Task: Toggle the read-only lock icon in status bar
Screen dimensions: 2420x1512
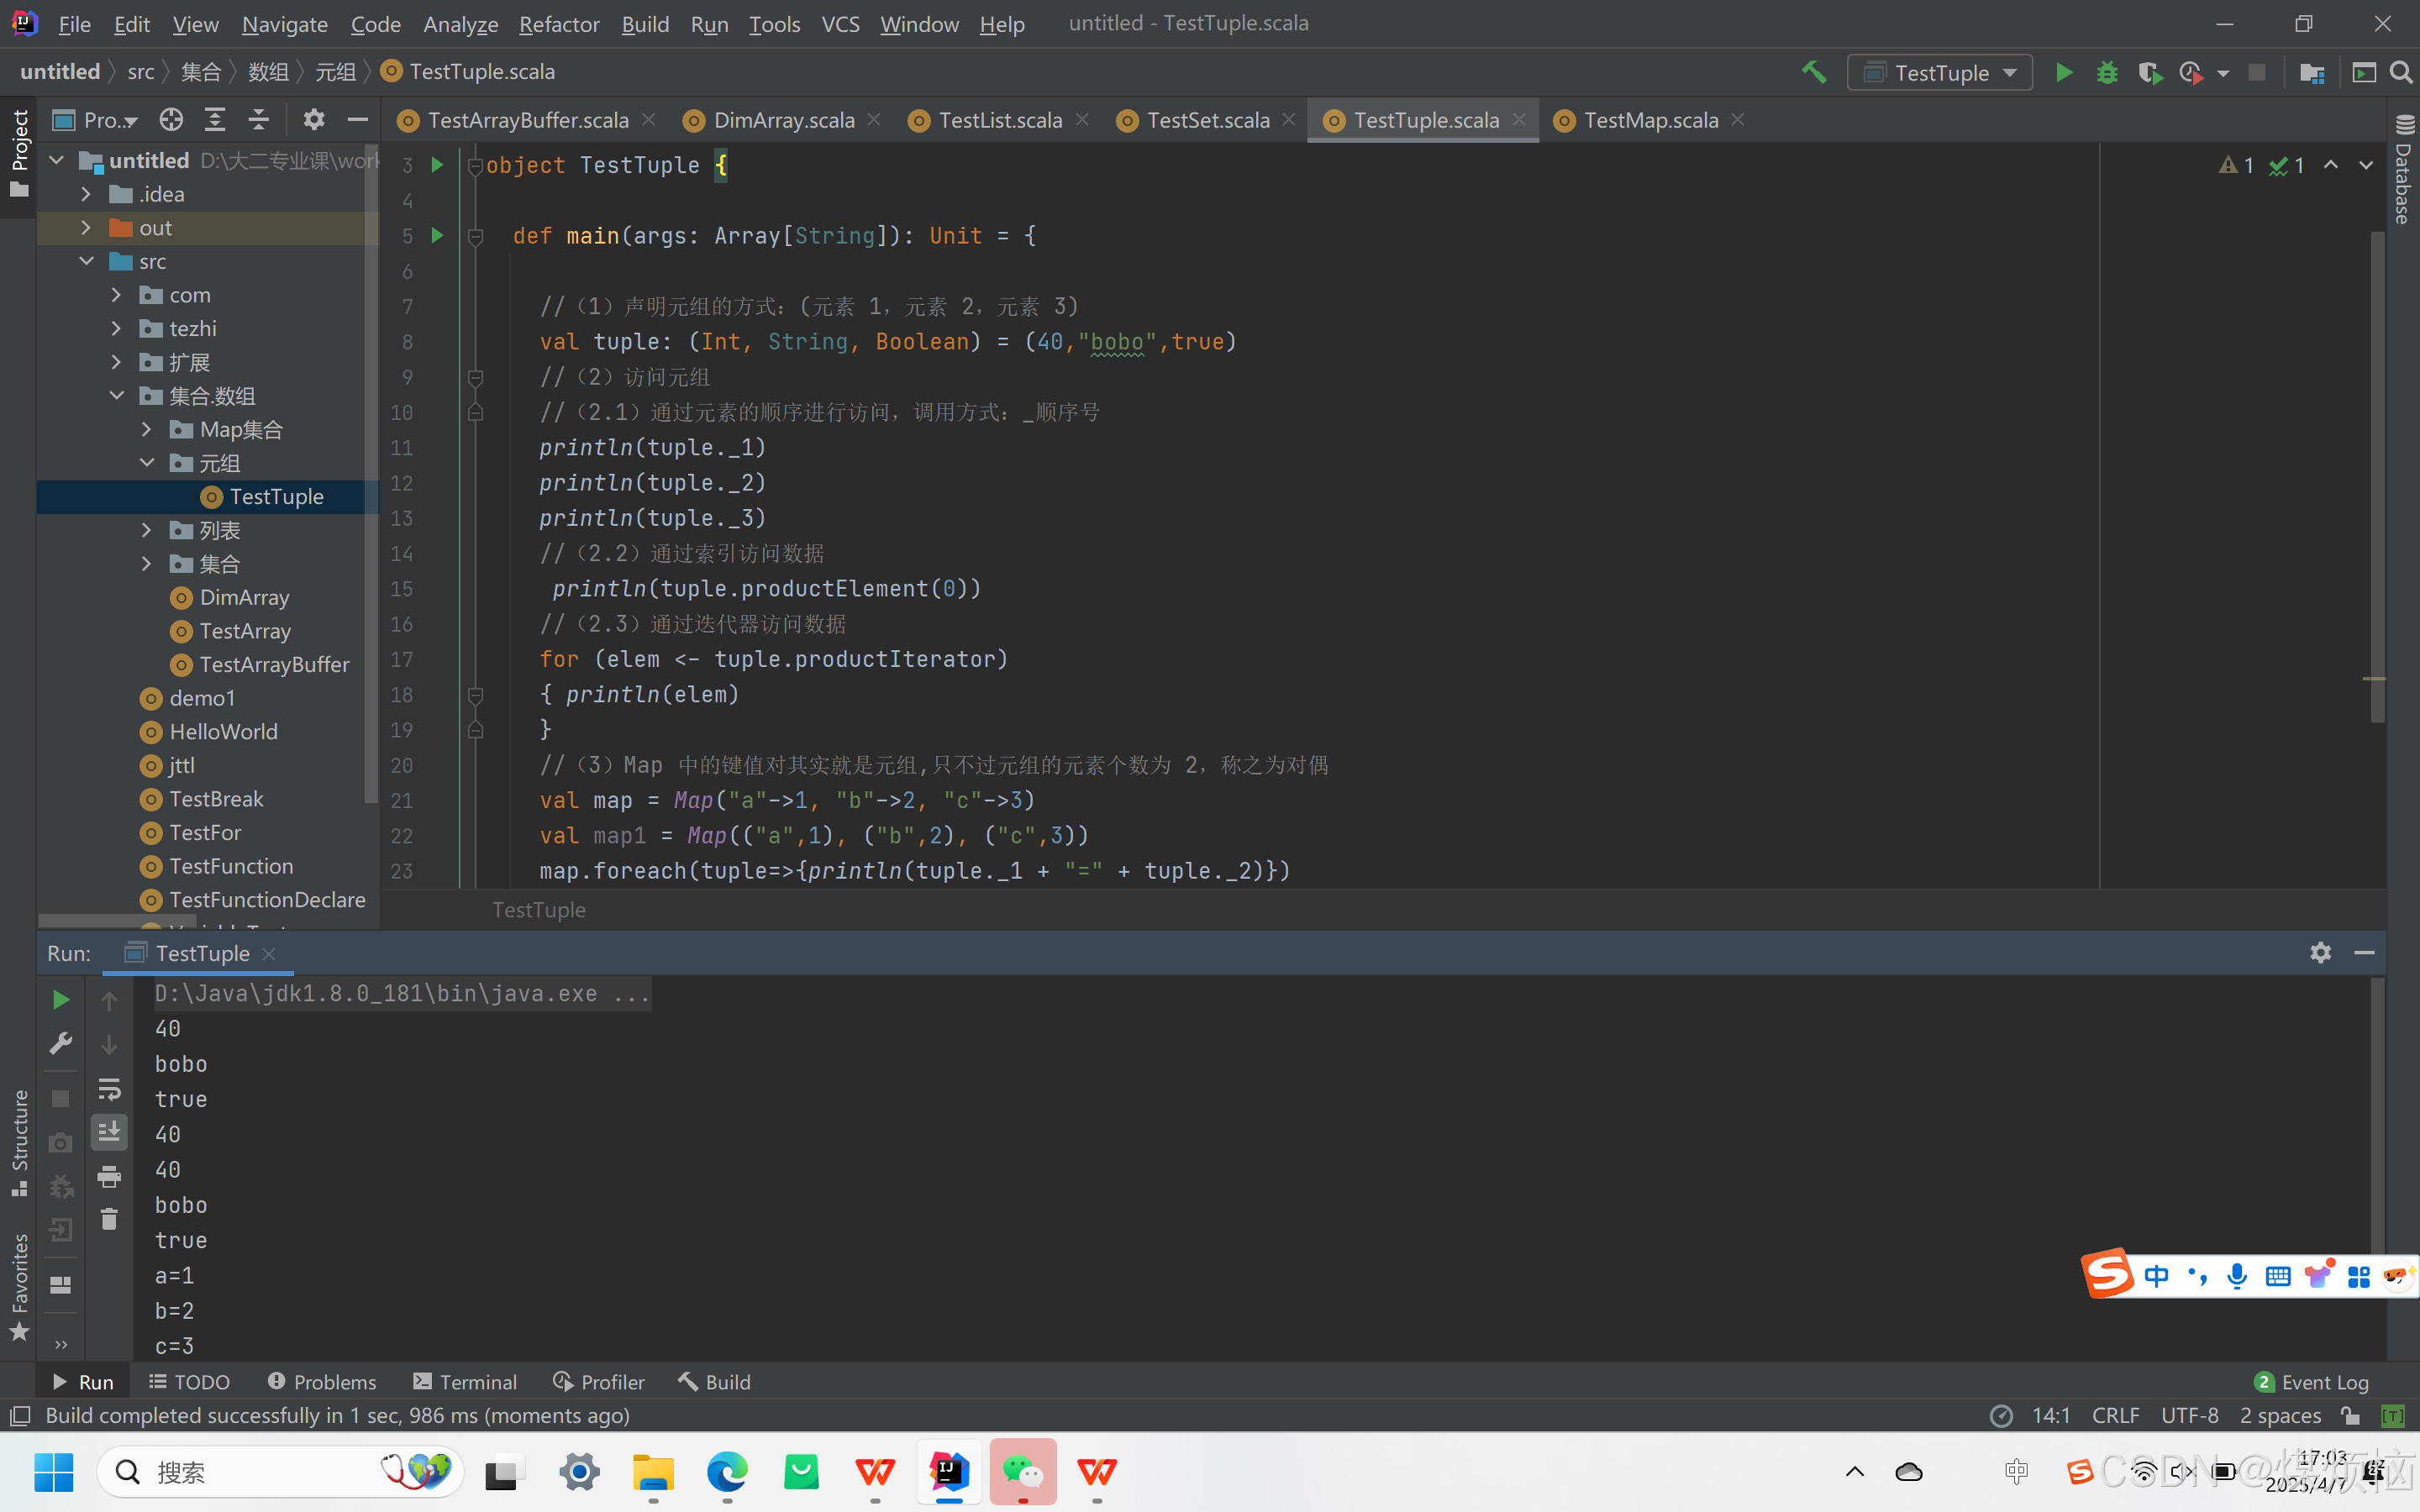Action: click(x=2351, y=1415)
